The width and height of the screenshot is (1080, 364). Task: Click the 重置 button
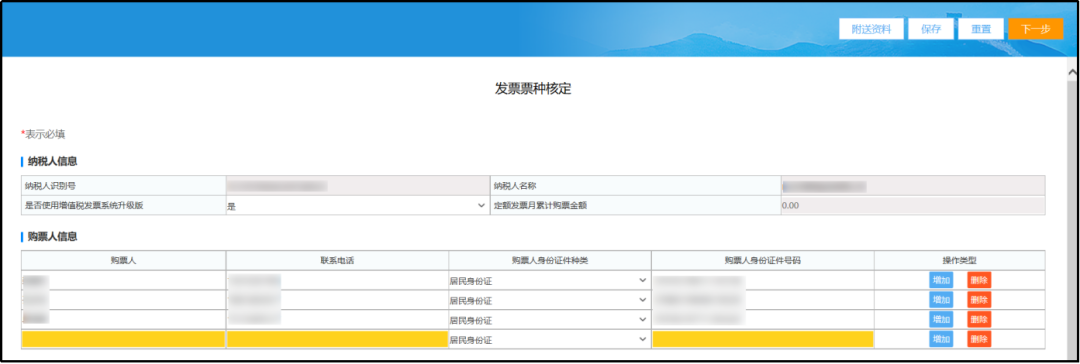click(x=981, y=30)
